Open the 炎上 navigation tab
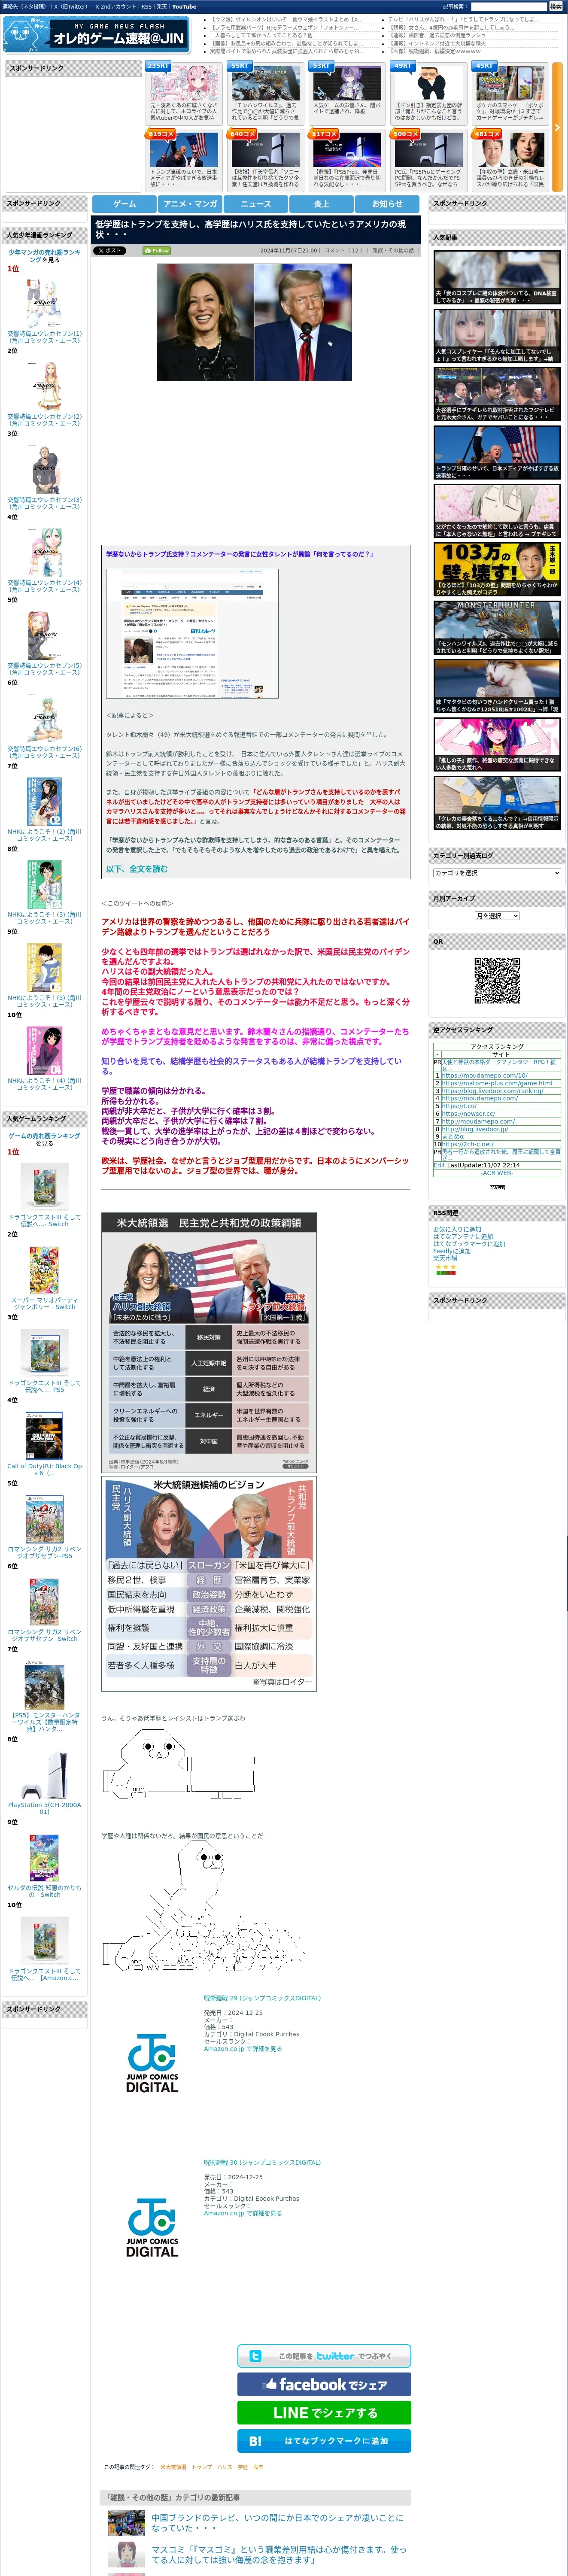Viewport: 568px width, 2576px height. [321, 203]
